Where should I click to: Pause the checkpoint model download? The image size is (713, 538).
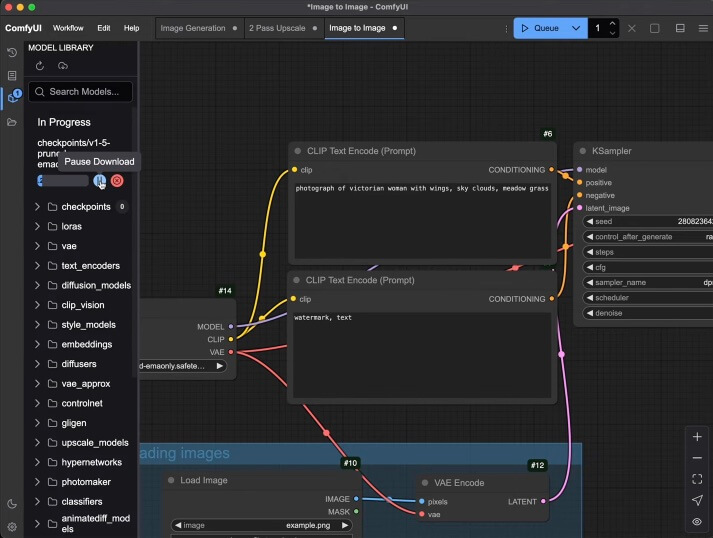click(100, 181)
